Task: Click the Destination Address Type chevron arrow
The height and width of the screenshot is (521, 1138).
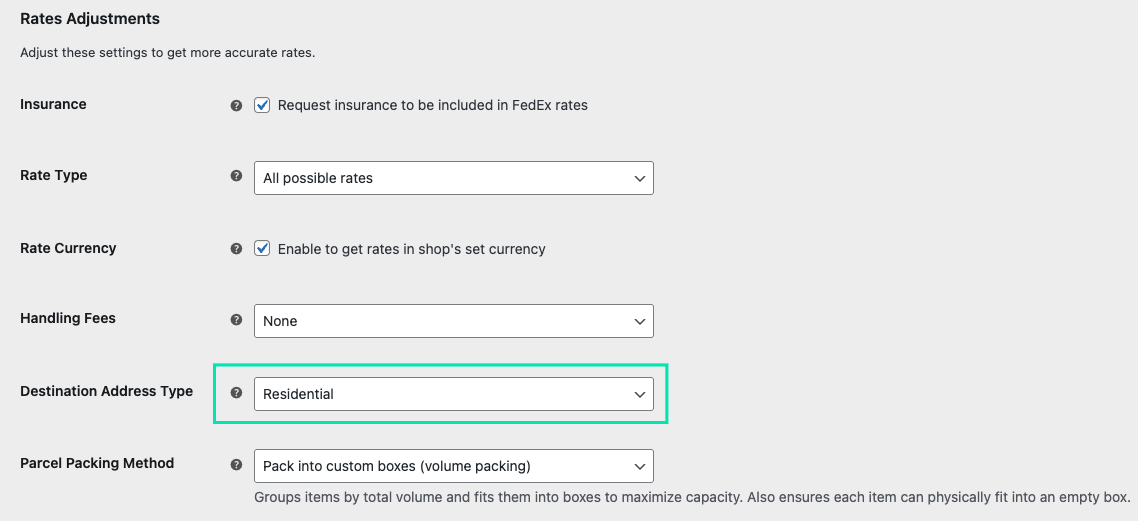Action: [x=640, y=394]
